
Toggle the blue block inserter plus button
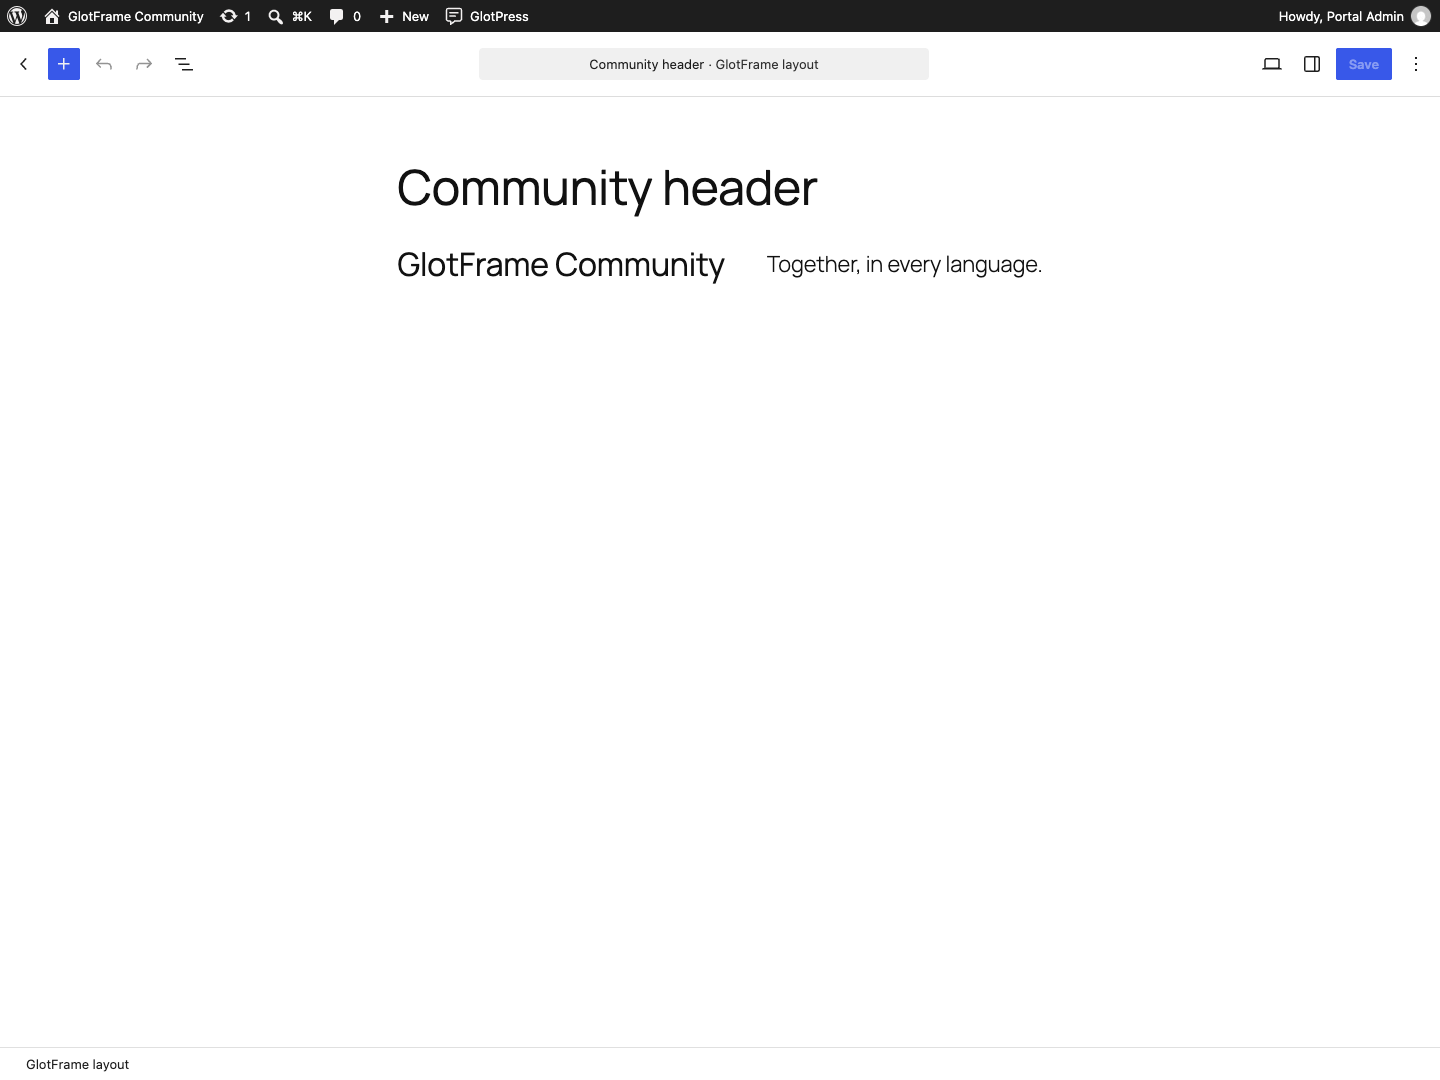click(x=64, y=64)
